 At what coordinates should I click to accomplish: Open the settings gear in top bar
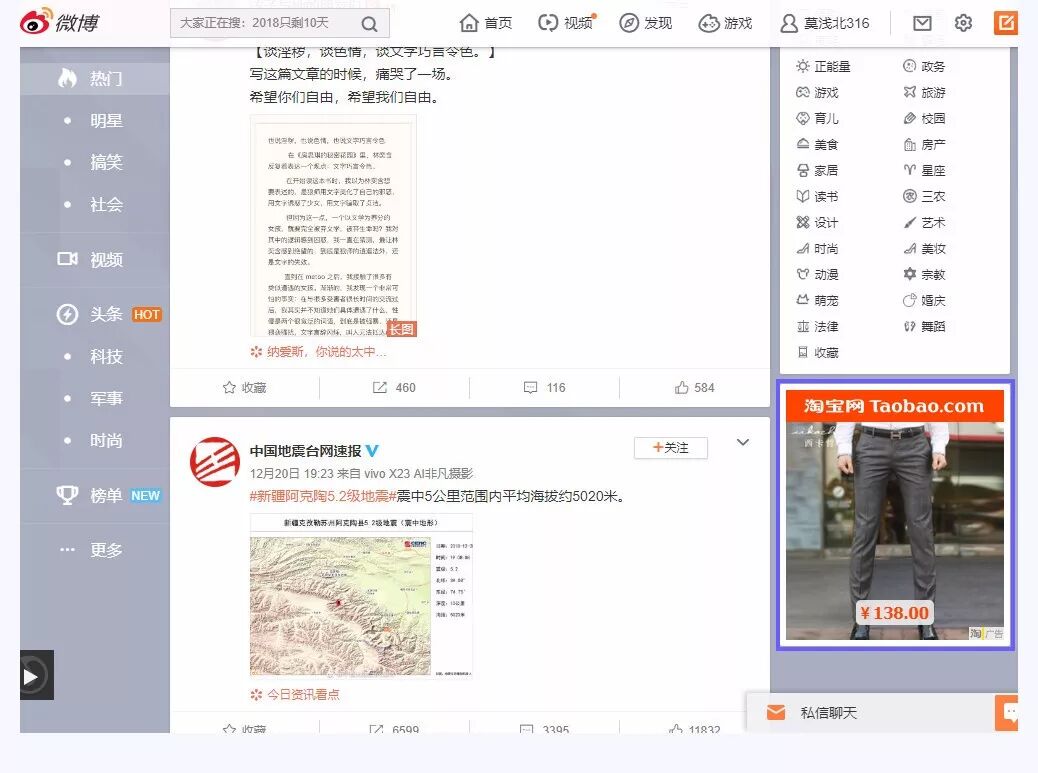(x=962, y=22)
